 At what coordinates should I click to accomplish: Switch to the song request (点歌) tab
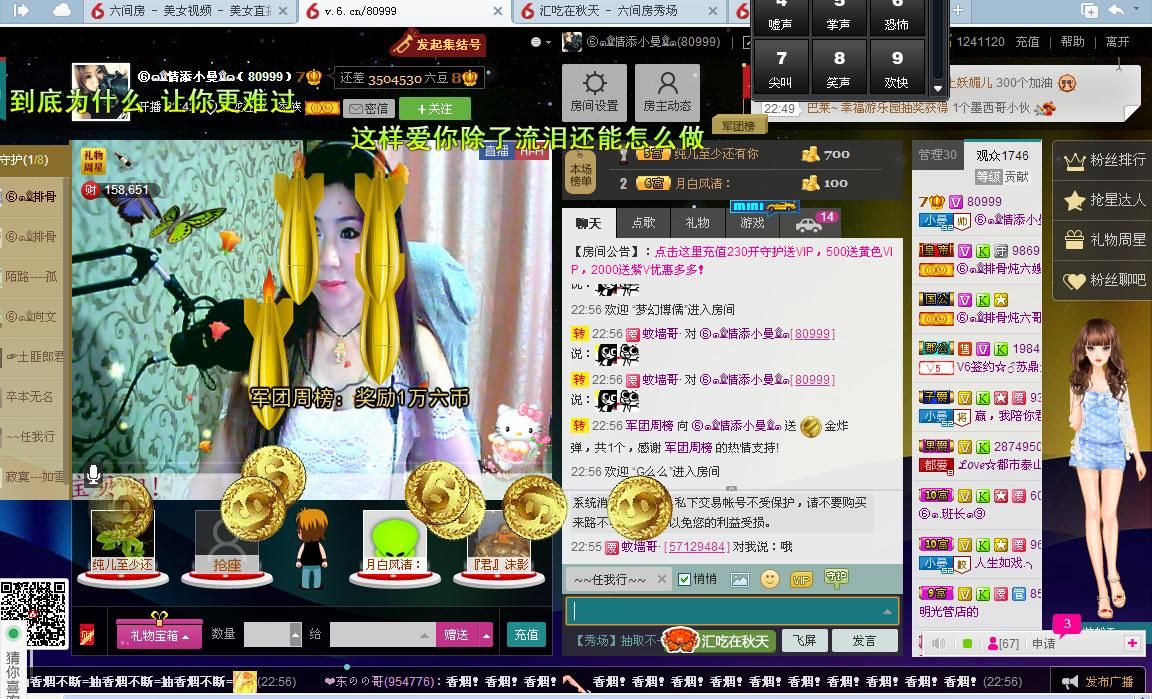tap(643, 223)
